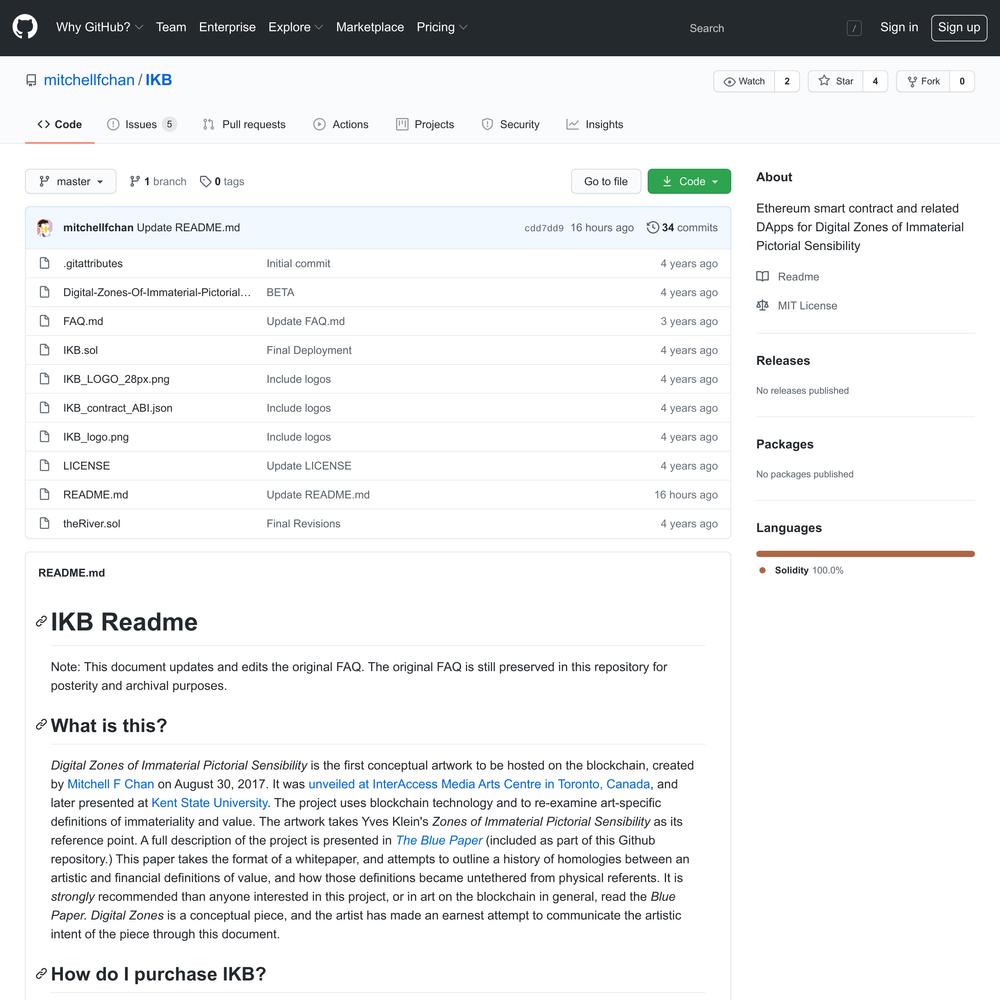The image size is (1000, 1000).
Task: Click the repository book icon beside mitchellfchan
Action: point(31,80)
